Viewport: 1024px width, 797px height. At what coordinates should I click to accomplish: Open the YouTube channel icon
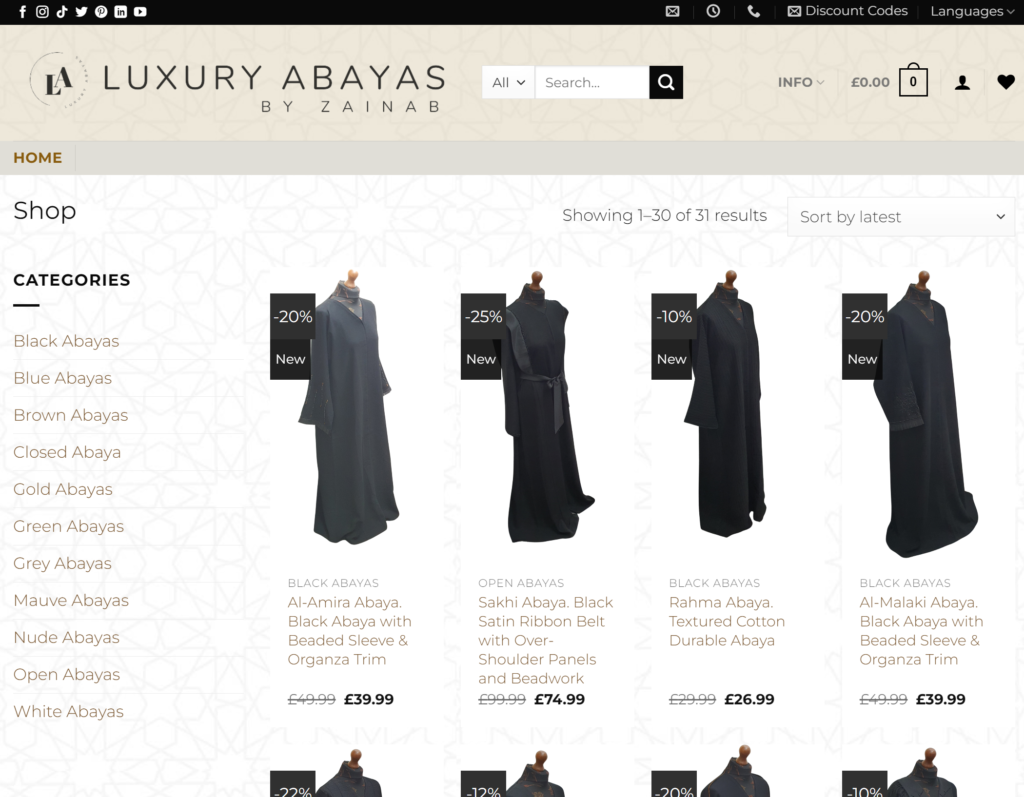coord(140,12)
